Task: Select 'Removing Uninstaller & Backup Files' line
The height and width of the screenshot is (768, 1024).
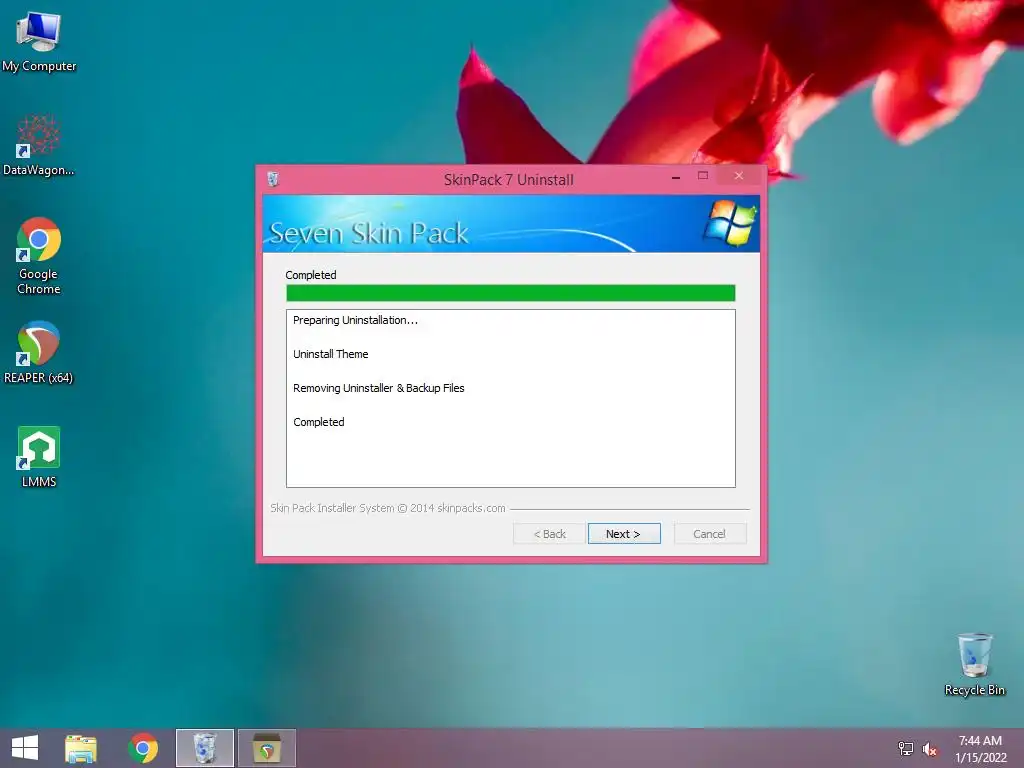Action: coord(379,388)
